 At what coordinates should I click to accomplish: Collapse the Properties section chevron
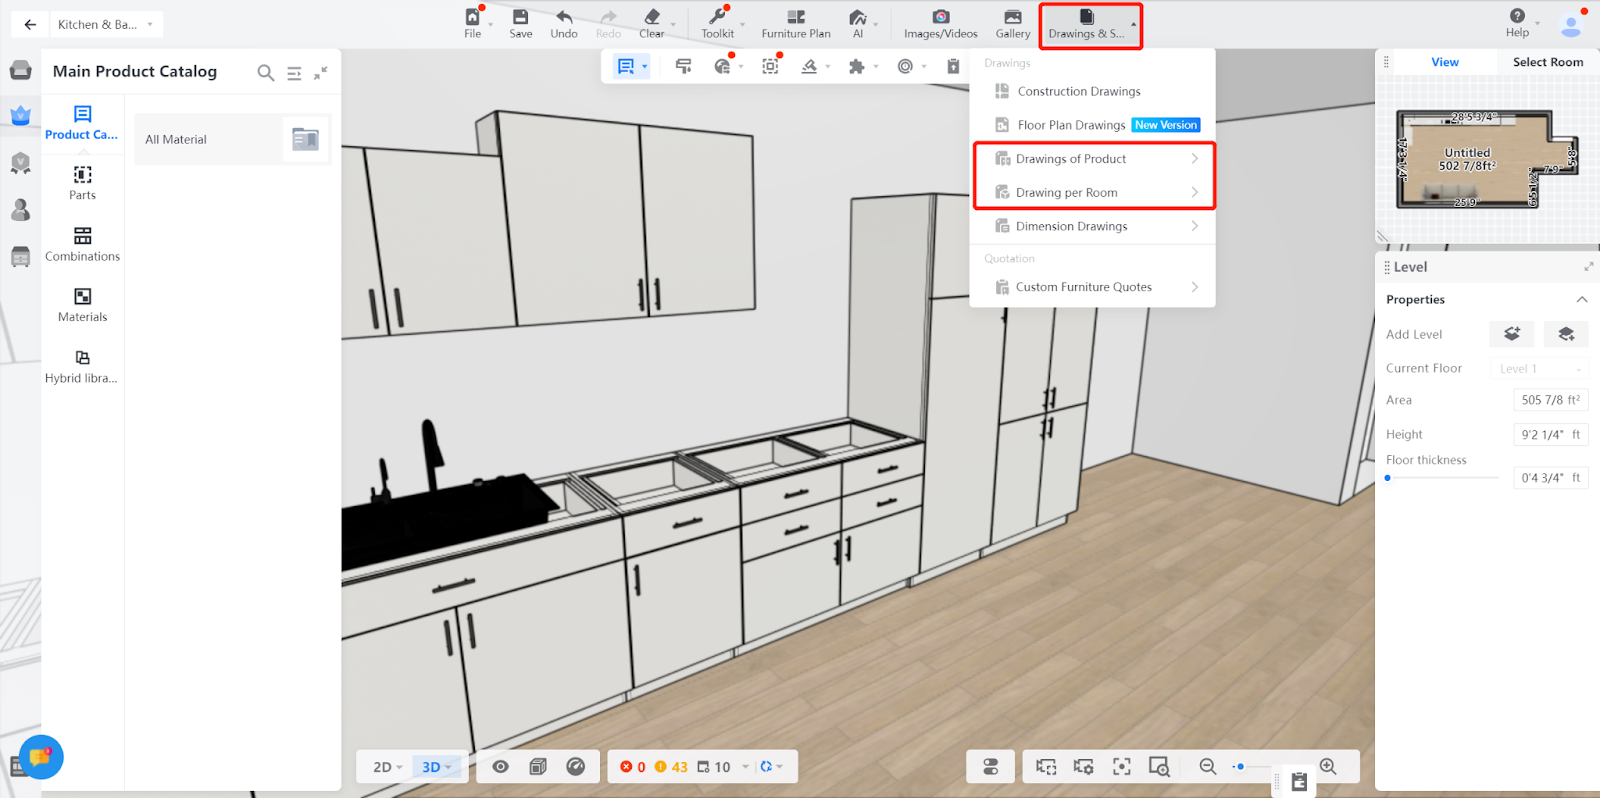pyautogui.click(x=1581, y=300)
